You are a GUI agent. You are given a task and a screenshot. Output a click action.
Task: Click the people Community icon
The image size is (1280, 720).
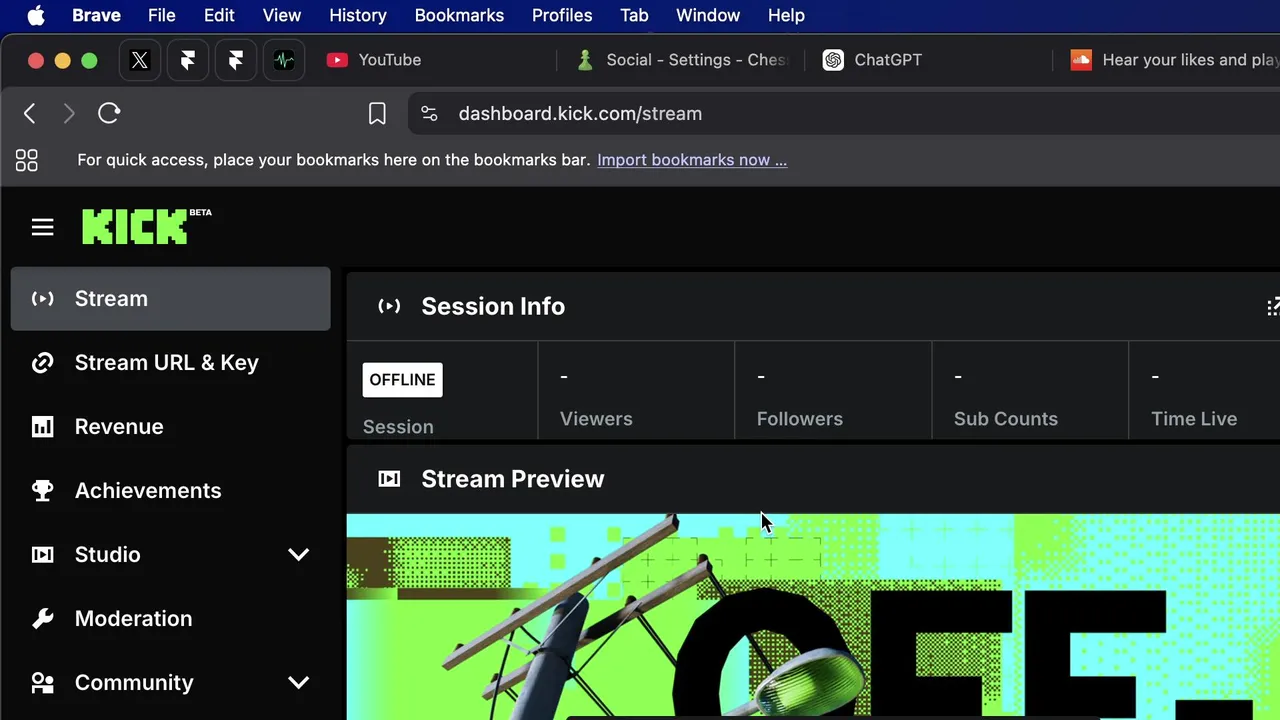[x=42, y=683]
